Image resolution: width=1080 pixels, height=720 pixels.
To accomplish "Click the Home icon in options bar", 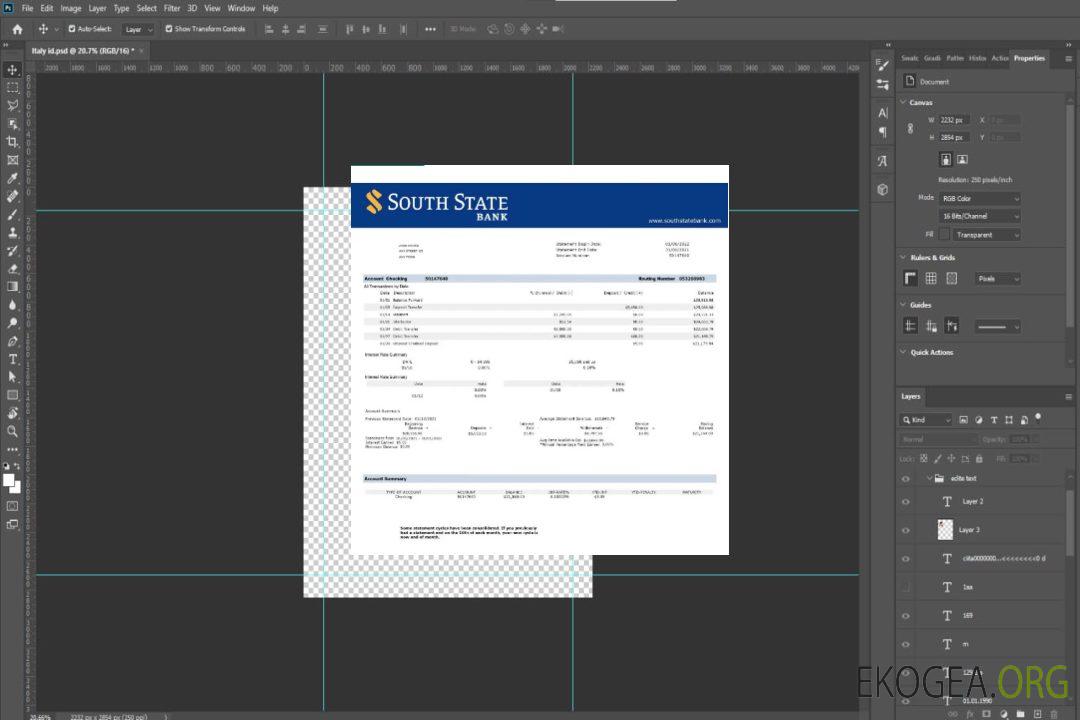I will (x=17, y=29).
